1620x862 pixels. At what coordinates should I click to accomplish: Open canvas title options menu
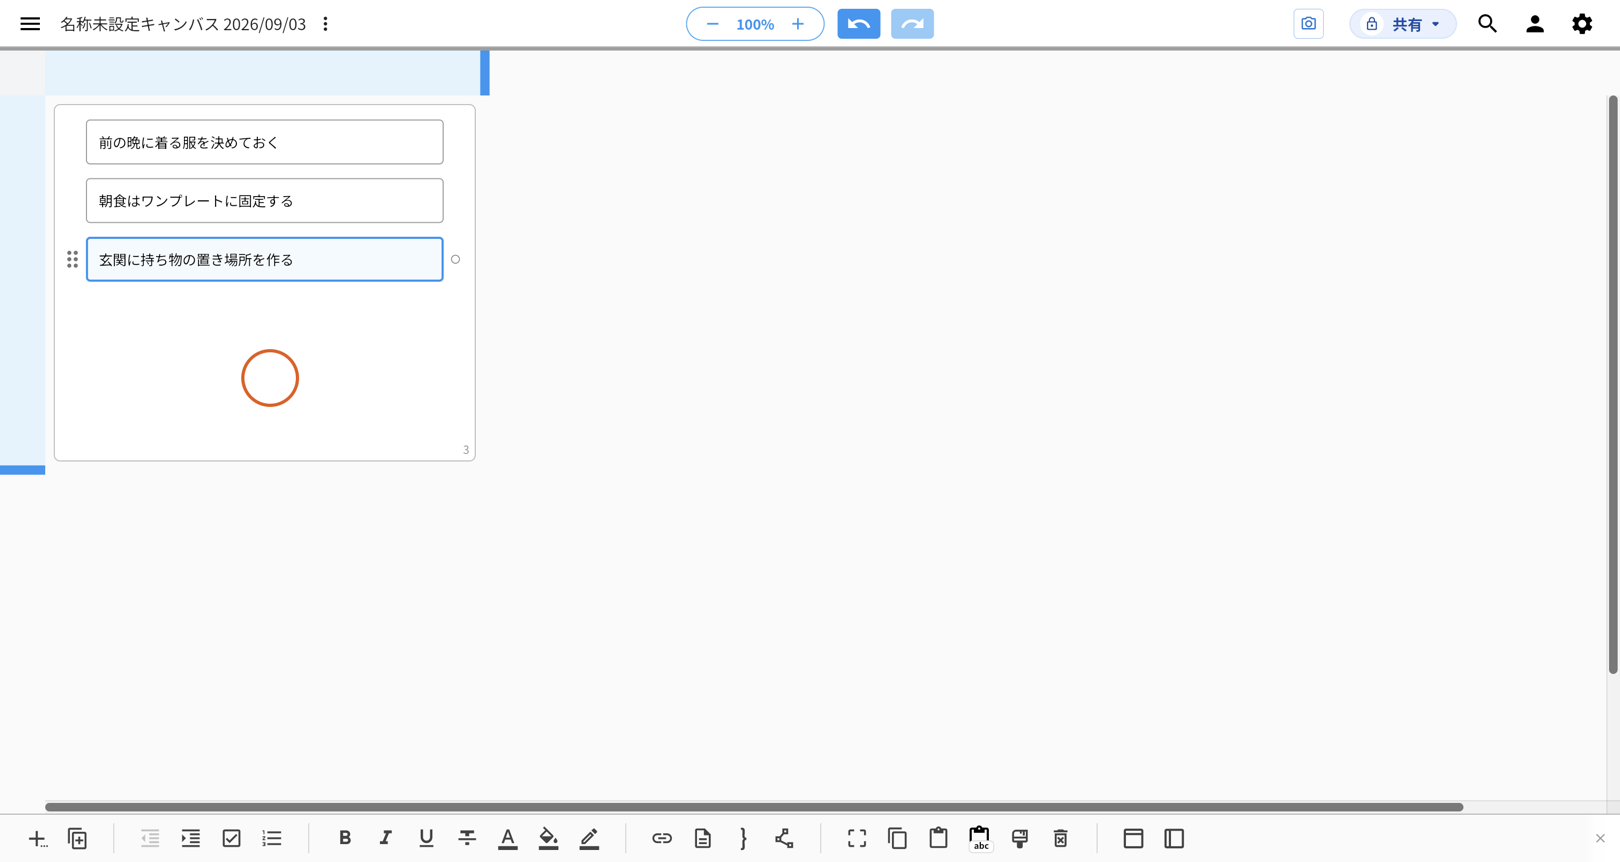[x=325, y=24]
